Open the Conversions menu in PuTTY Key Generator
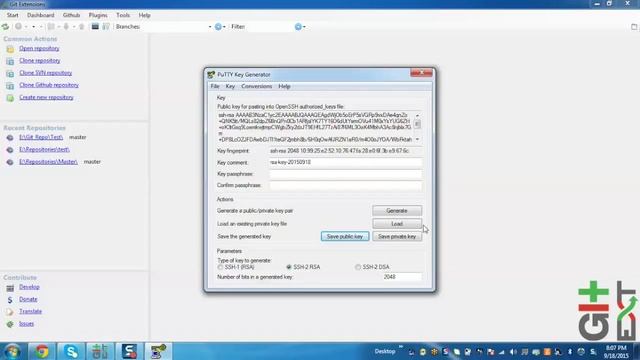Screen dimensions: 640x360 click(256, 87)
